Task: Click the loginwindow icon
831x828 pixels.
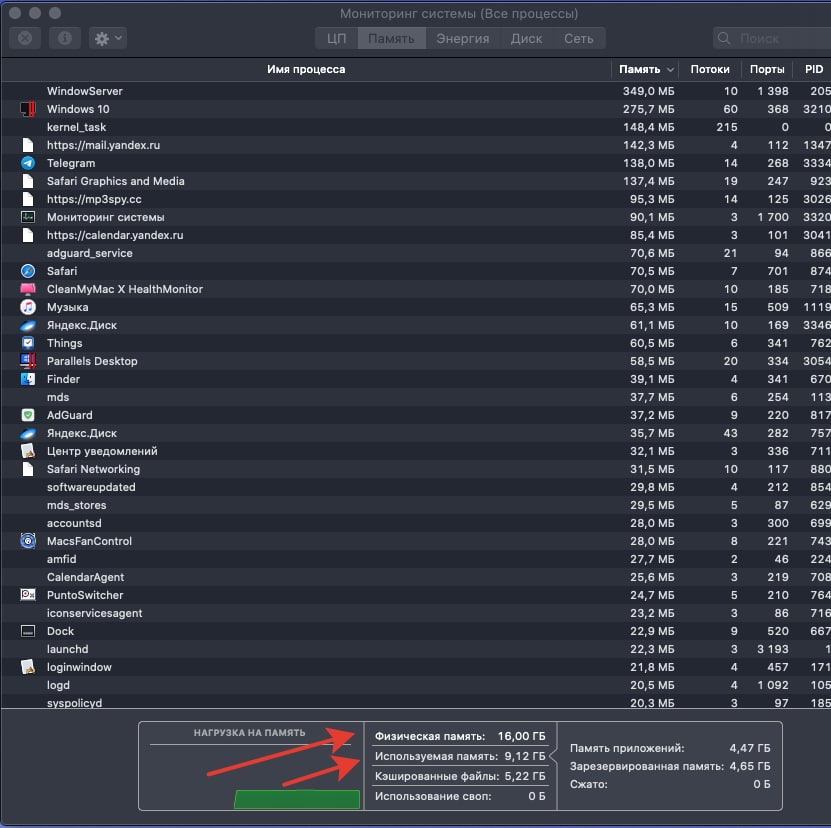Action: click(28, 667)
